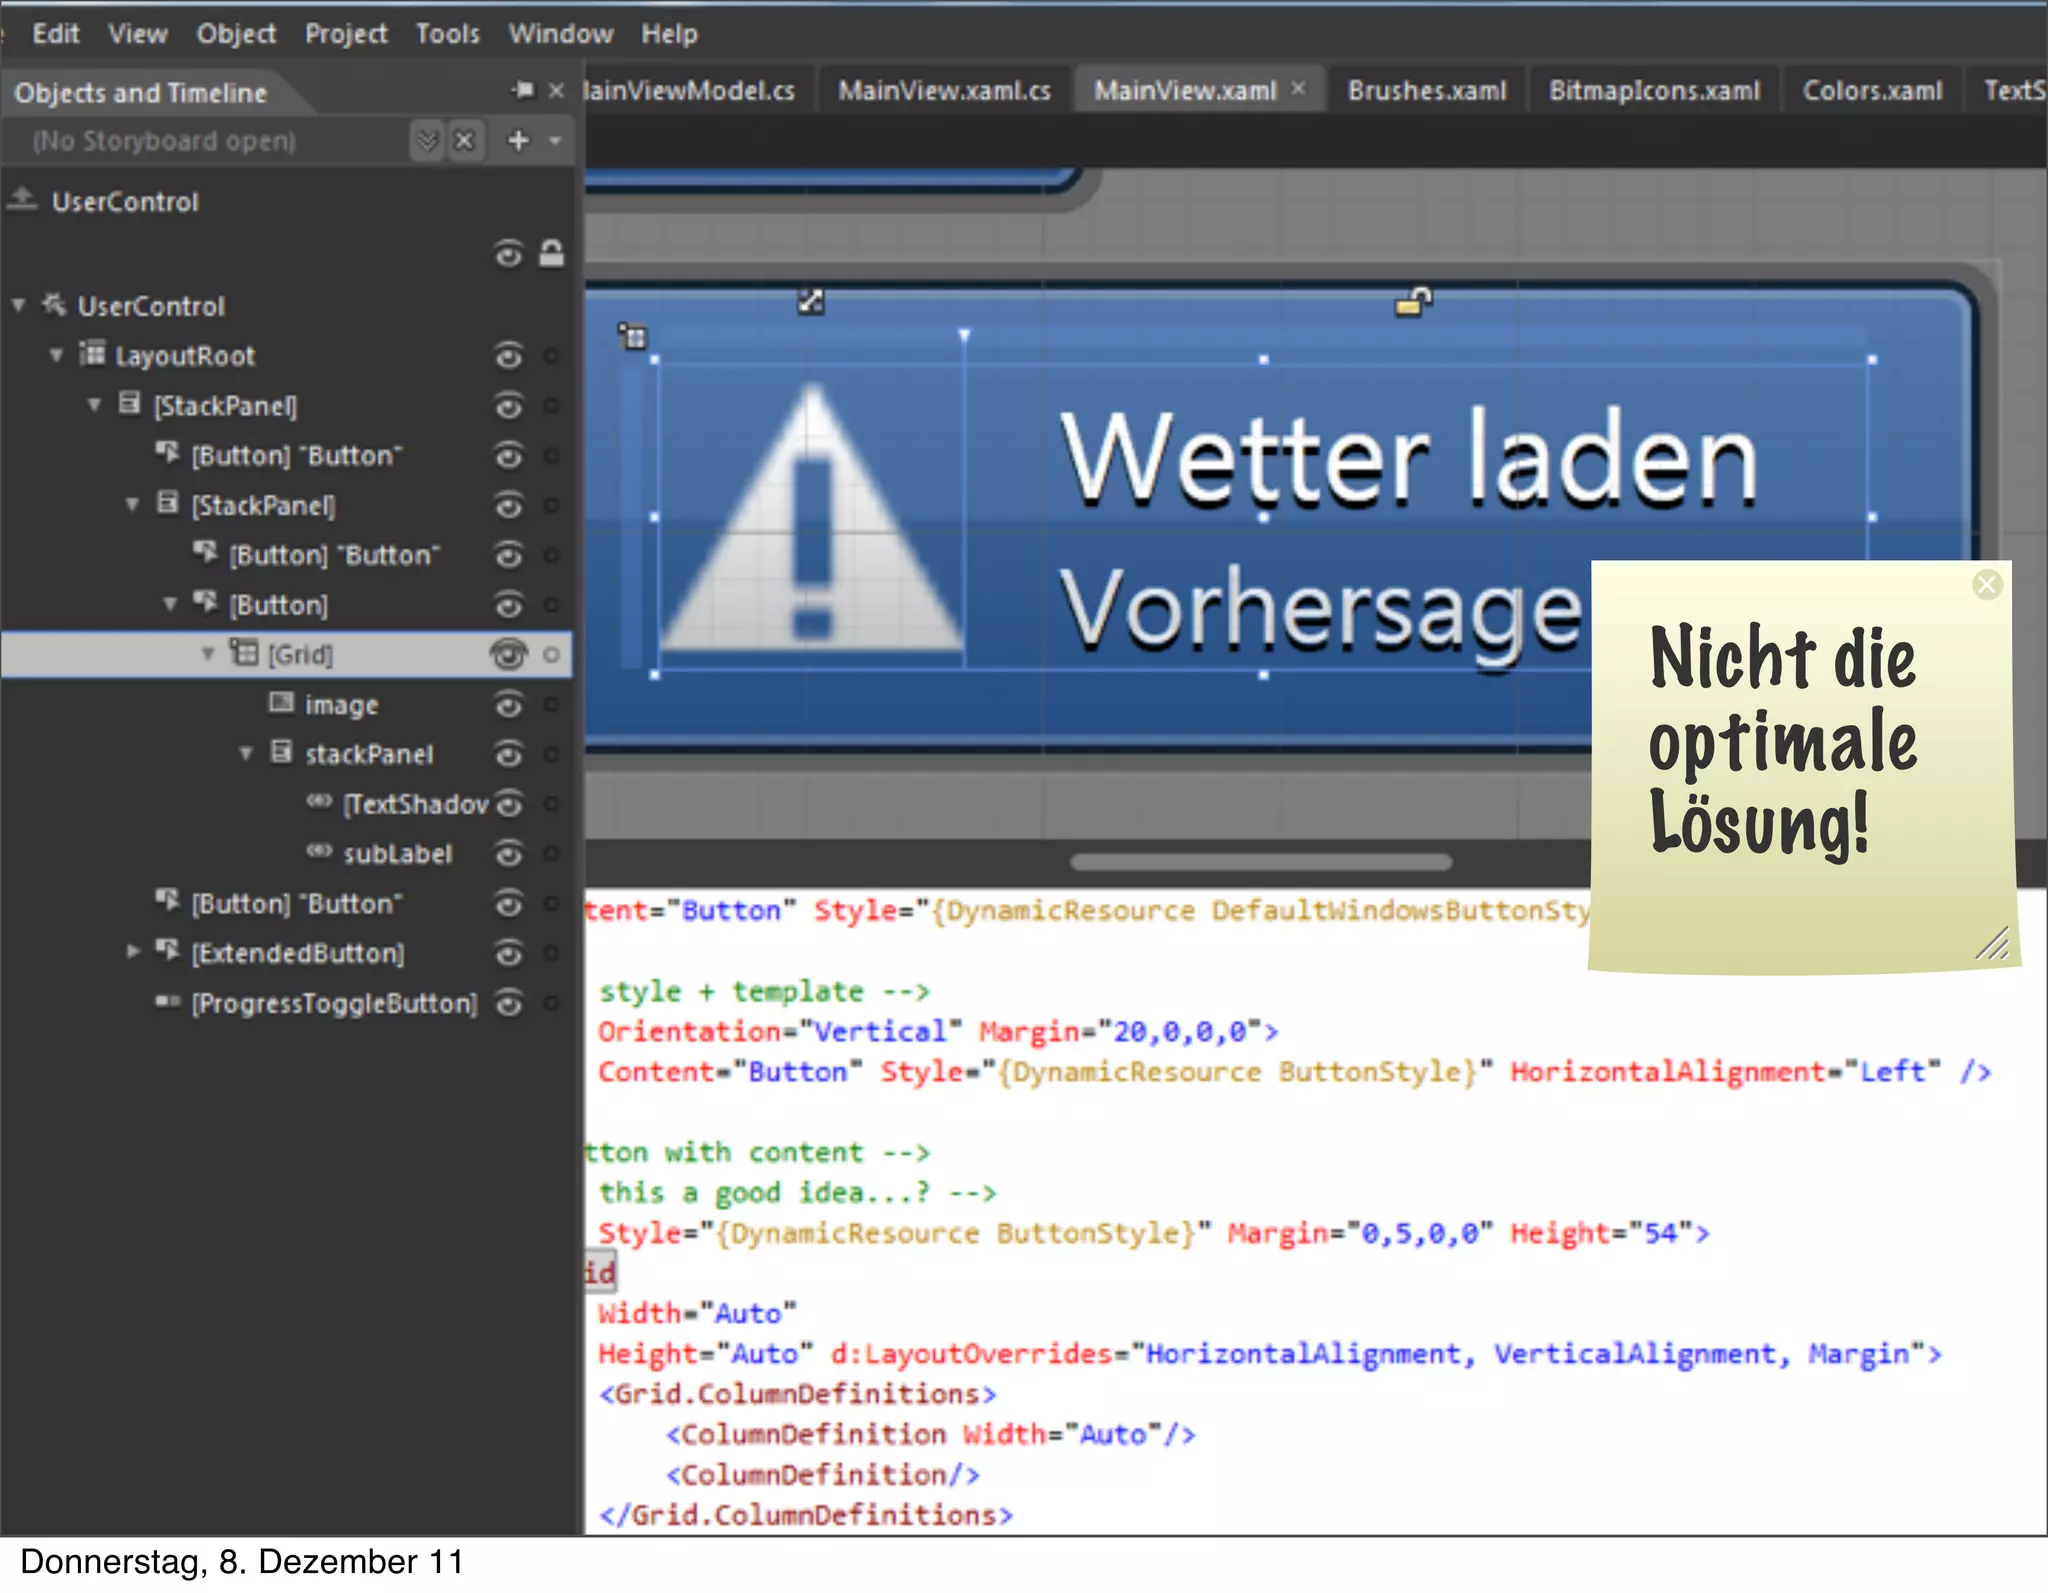Click the close storyboard X icon
Viewport: 2048px width, 1593px height.
coord(464,141)
